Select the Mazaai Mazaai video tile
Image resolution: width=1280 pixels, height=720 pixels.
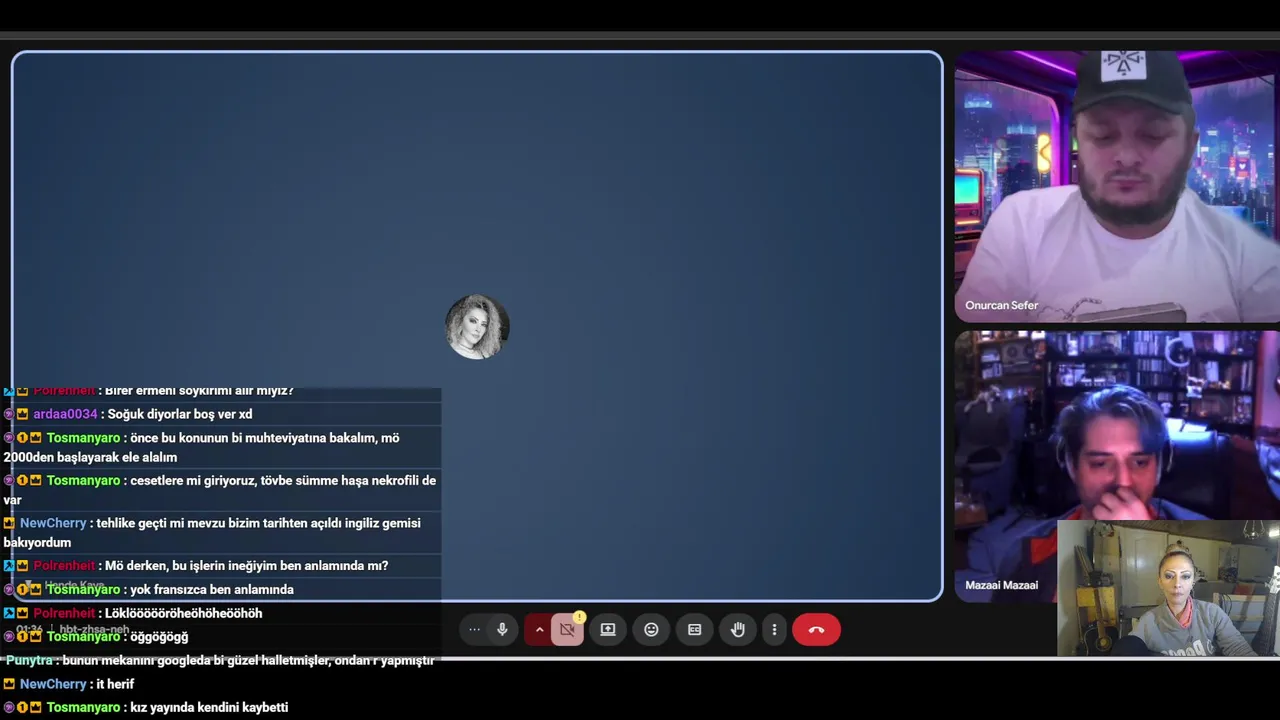tap(1117, 466)
